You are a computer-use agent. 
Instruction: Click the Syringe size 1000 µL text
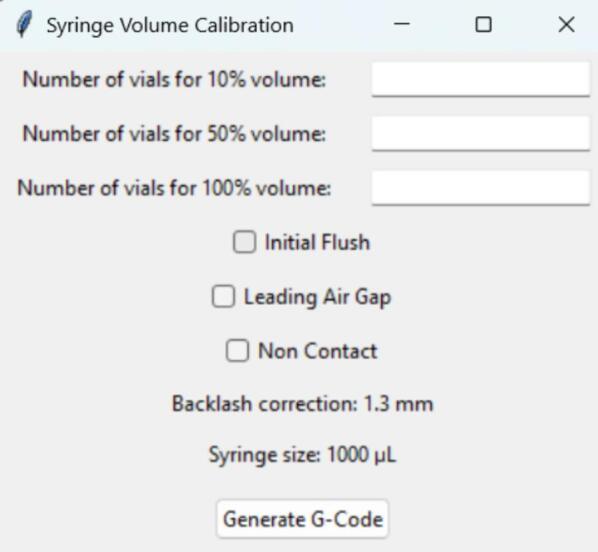(x=302, y=455)
